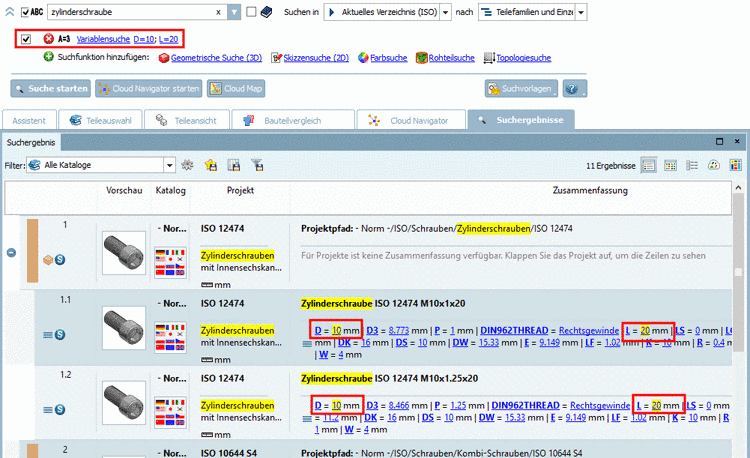Click the Suche starten button
Screen dimensions: 750x458
(51, 88)
